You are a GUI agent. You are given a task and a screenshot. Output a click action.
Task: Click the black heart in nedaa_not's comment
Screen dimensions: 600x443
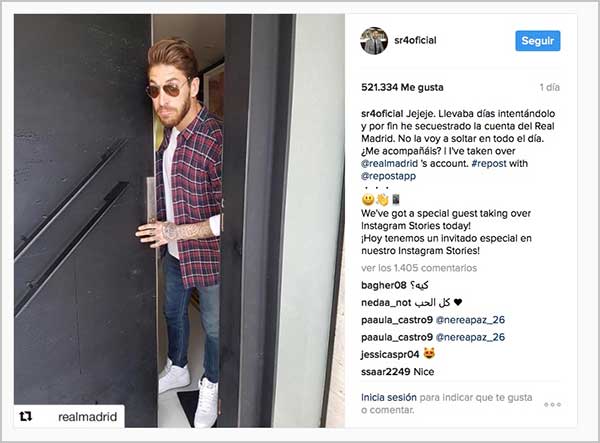458,302
